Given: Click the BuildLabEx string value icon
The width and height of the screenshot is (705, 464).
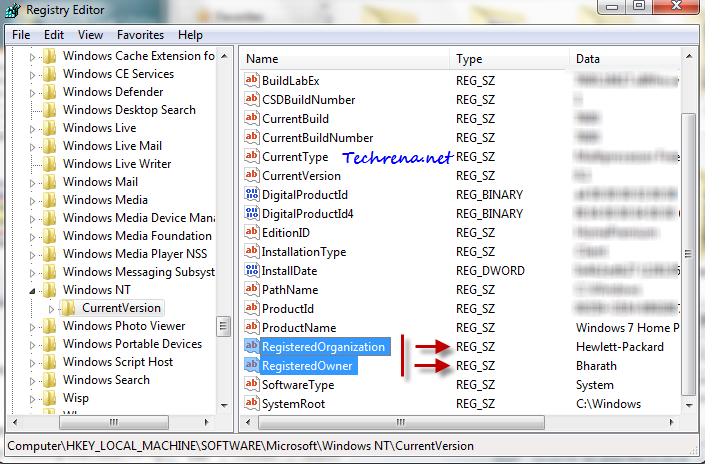Looking at the screenshot, I should point(251,80).
